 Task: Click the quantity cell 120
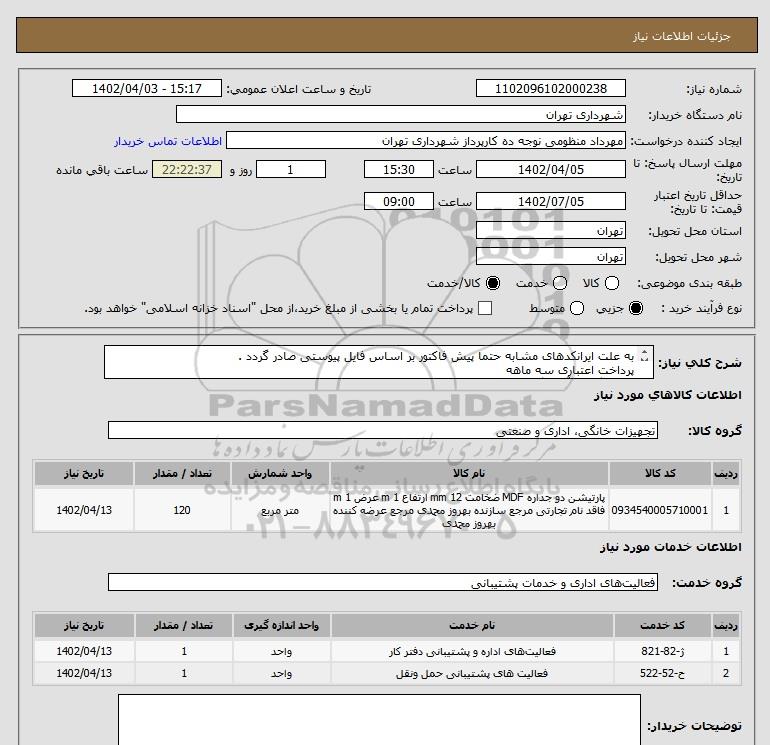[x=182, y=510]
